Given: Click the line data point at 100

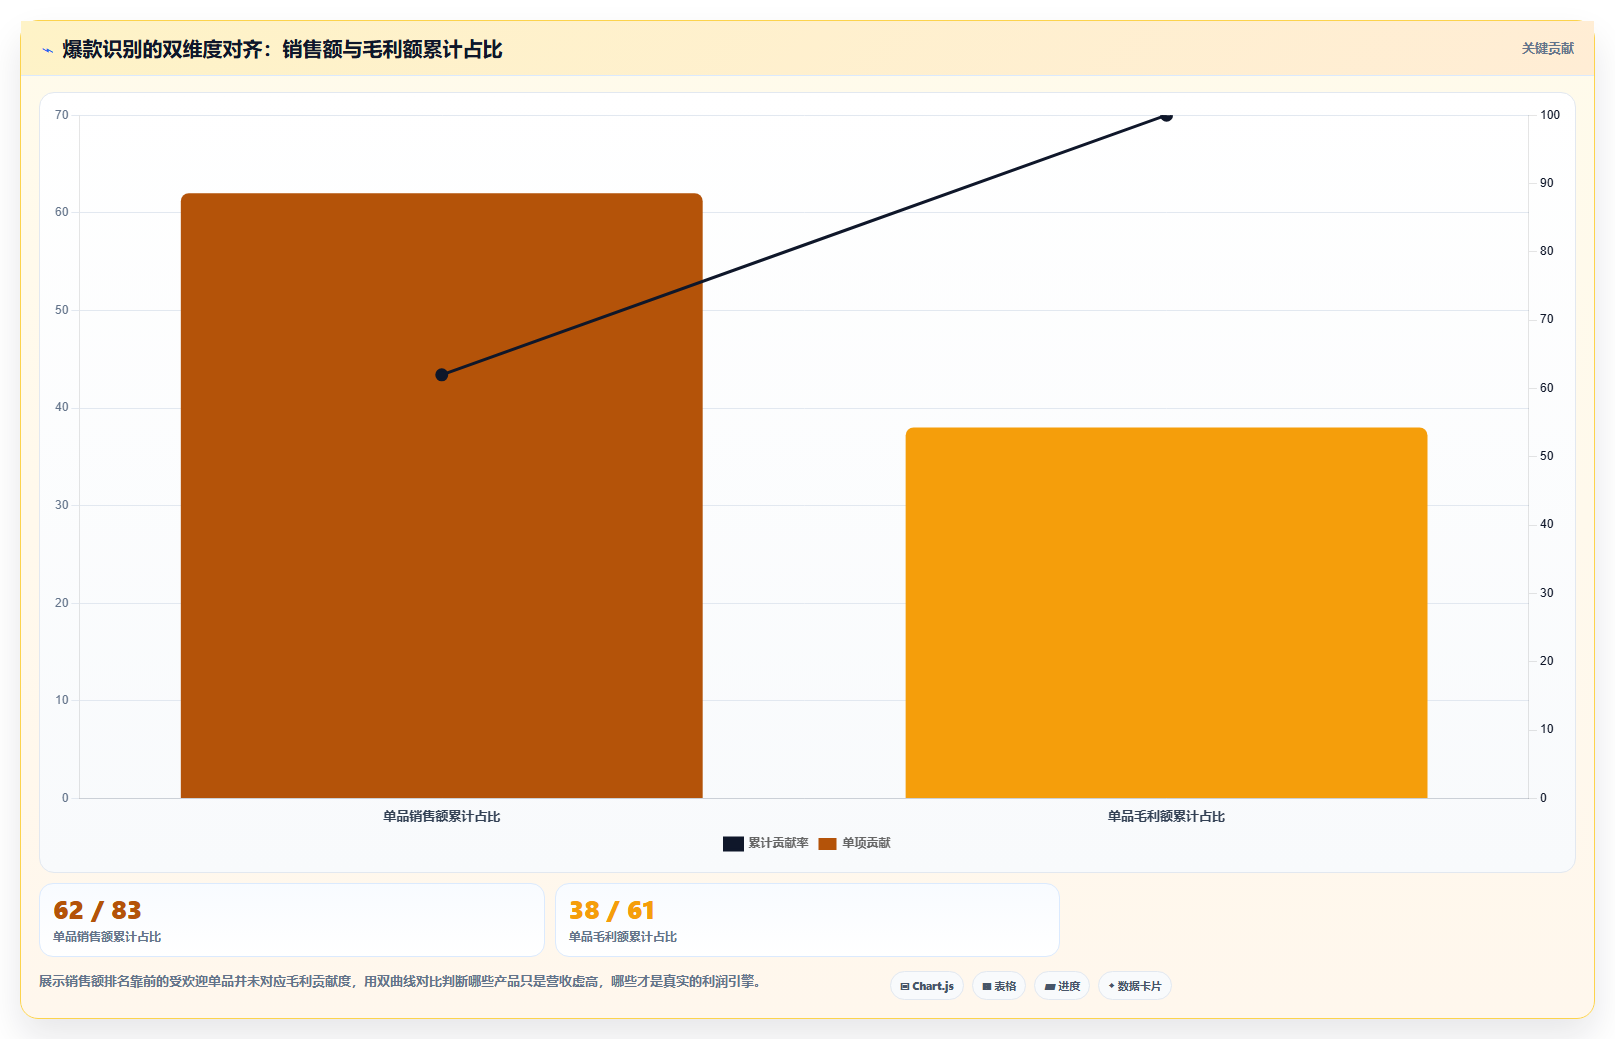Looking at the screenshot, I should tap(1166, 116).
